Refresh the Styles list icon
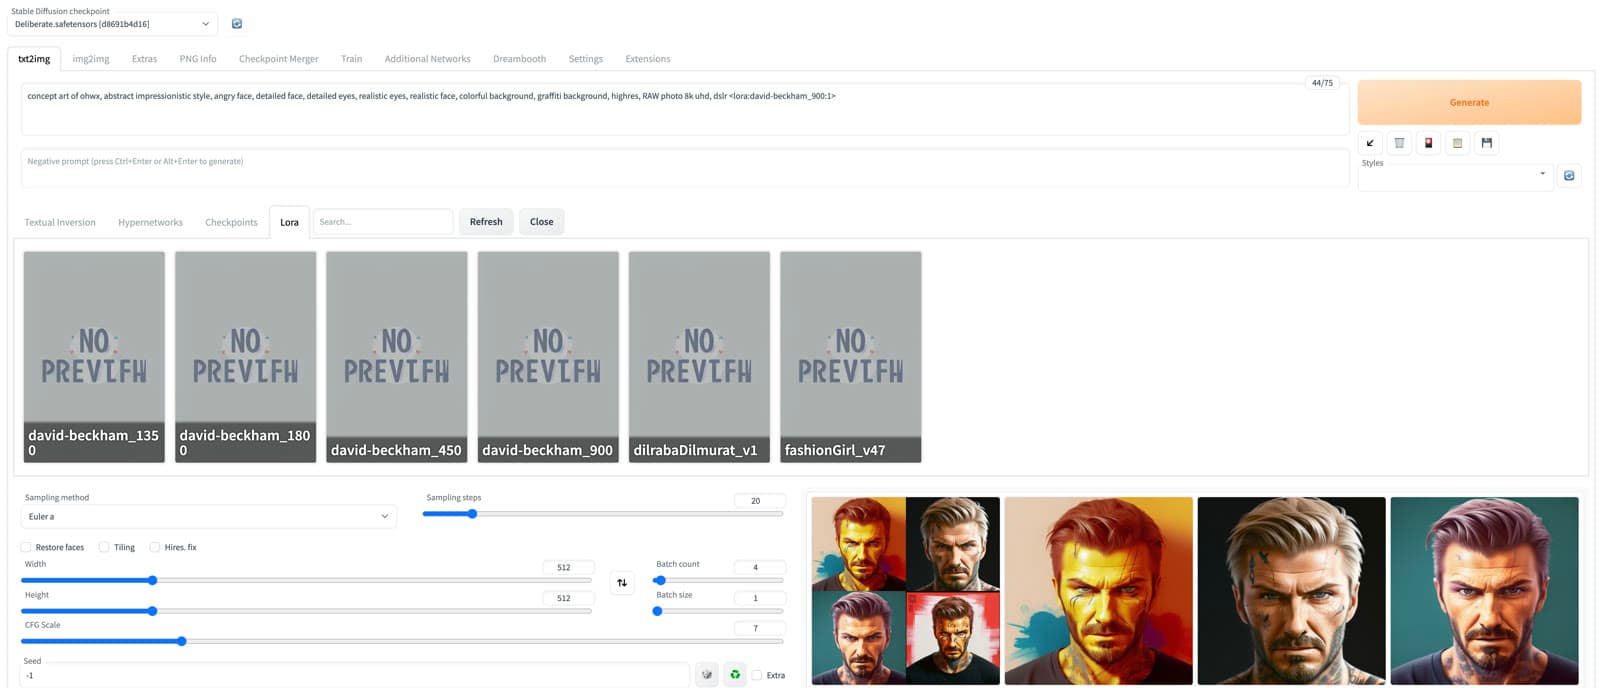The image size is (1600, 688). tap(1569, 175)
